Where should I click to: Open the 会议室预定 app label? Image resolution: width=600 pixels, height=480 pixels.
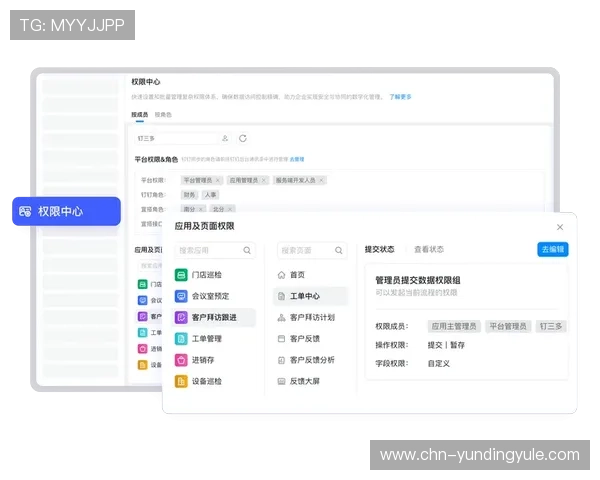(x=210, y=296)
